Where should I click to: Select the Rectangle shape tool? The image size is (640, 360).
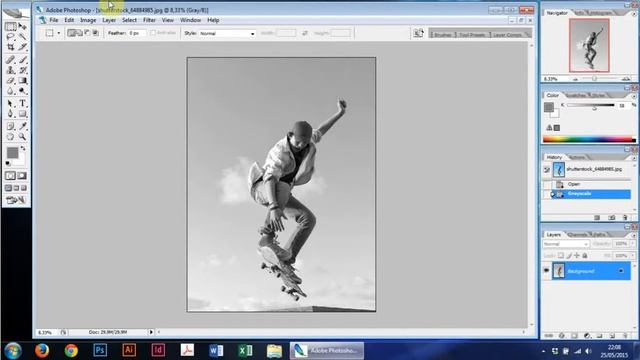click(x=22, y=114)
